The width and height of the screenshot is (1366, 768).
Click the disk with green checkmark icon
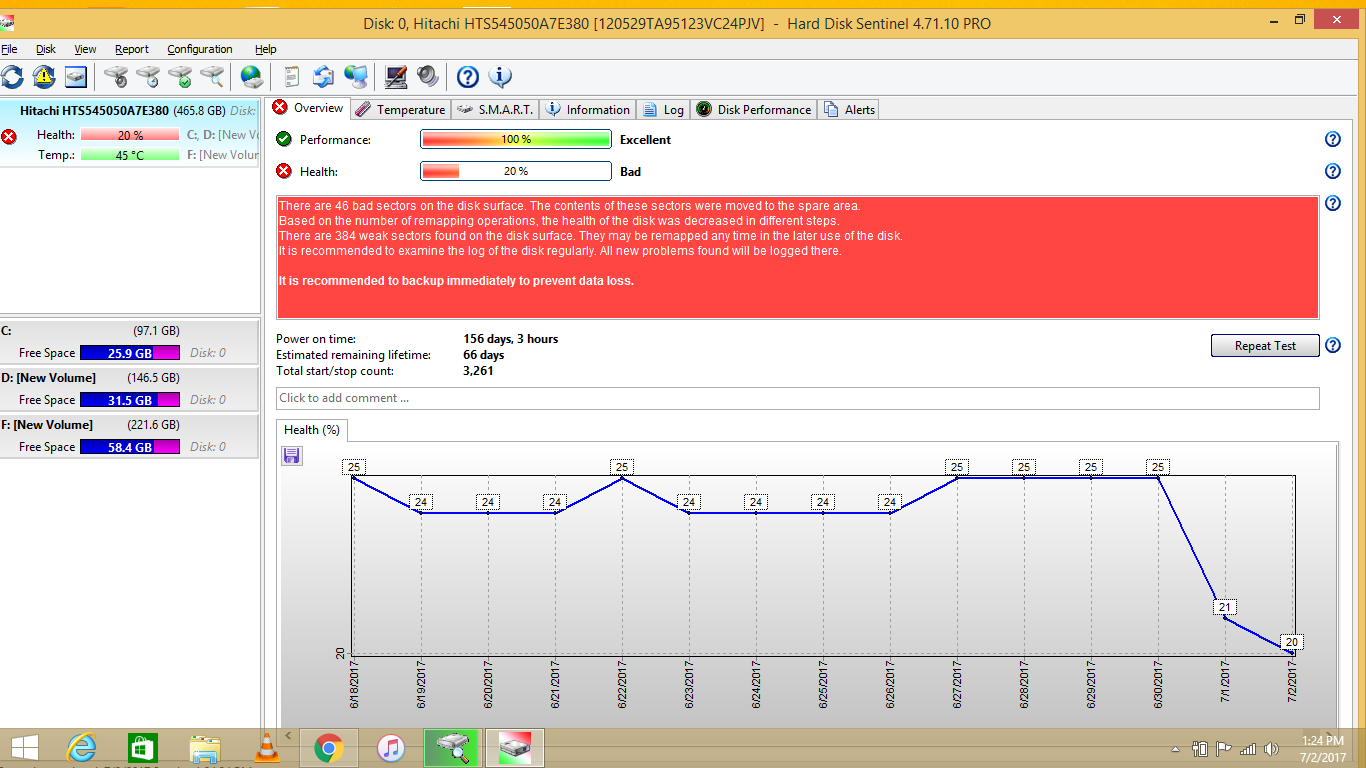pos(180,76)
